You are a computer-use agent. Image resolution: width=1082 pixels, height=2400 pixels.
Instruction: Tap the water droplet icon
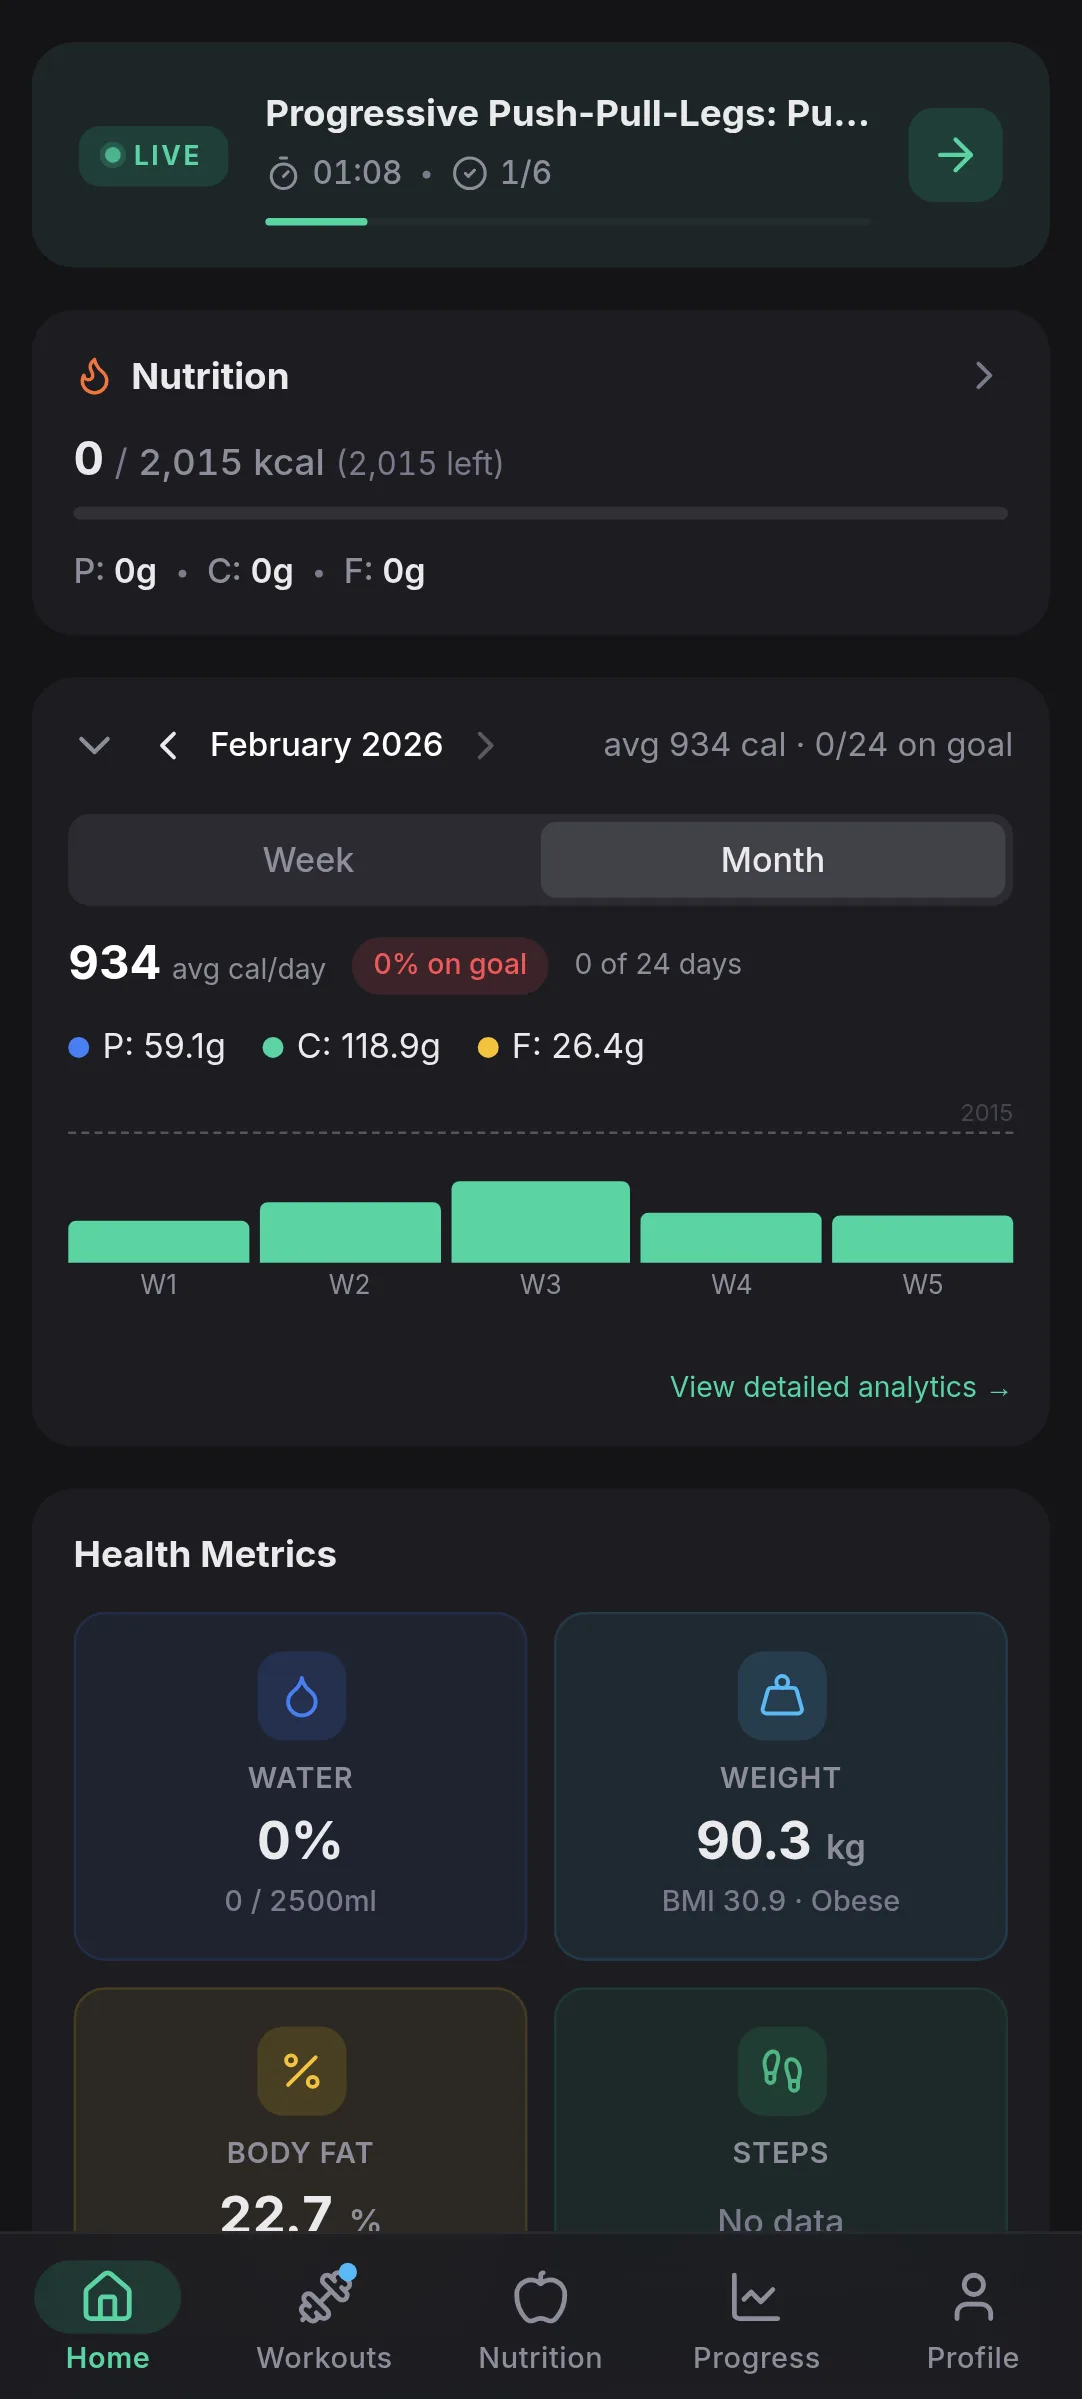click(301, 1696)
